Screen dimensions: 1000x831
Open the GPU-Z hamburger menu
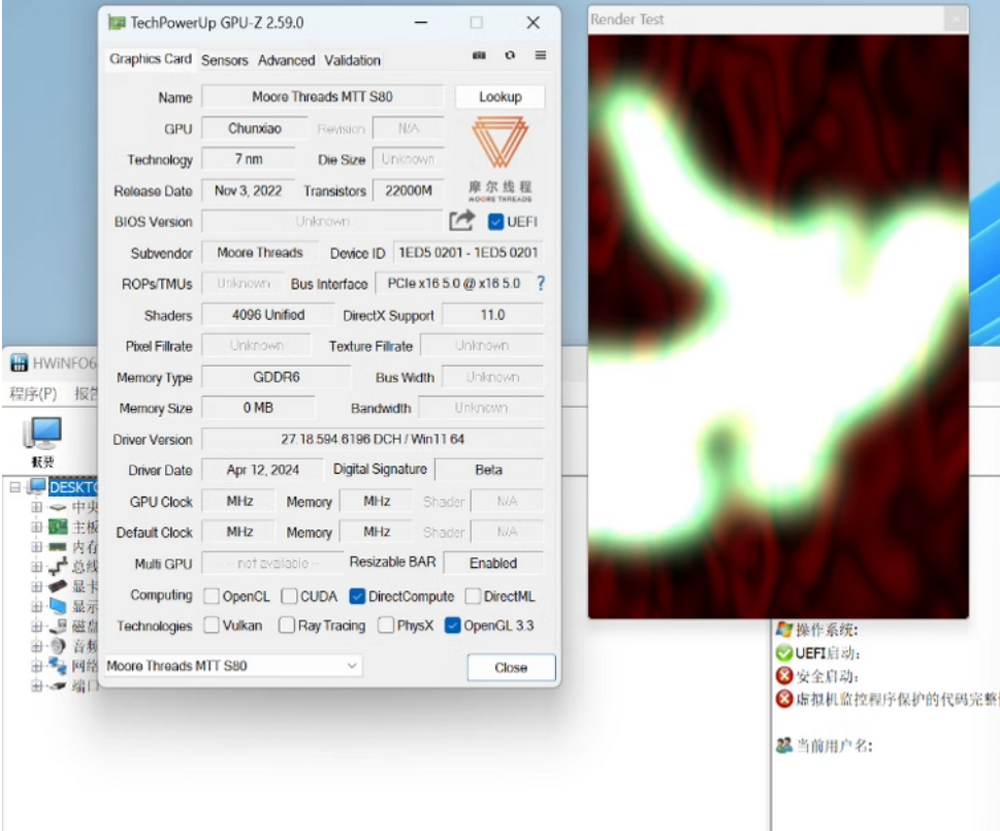(540, 55)
